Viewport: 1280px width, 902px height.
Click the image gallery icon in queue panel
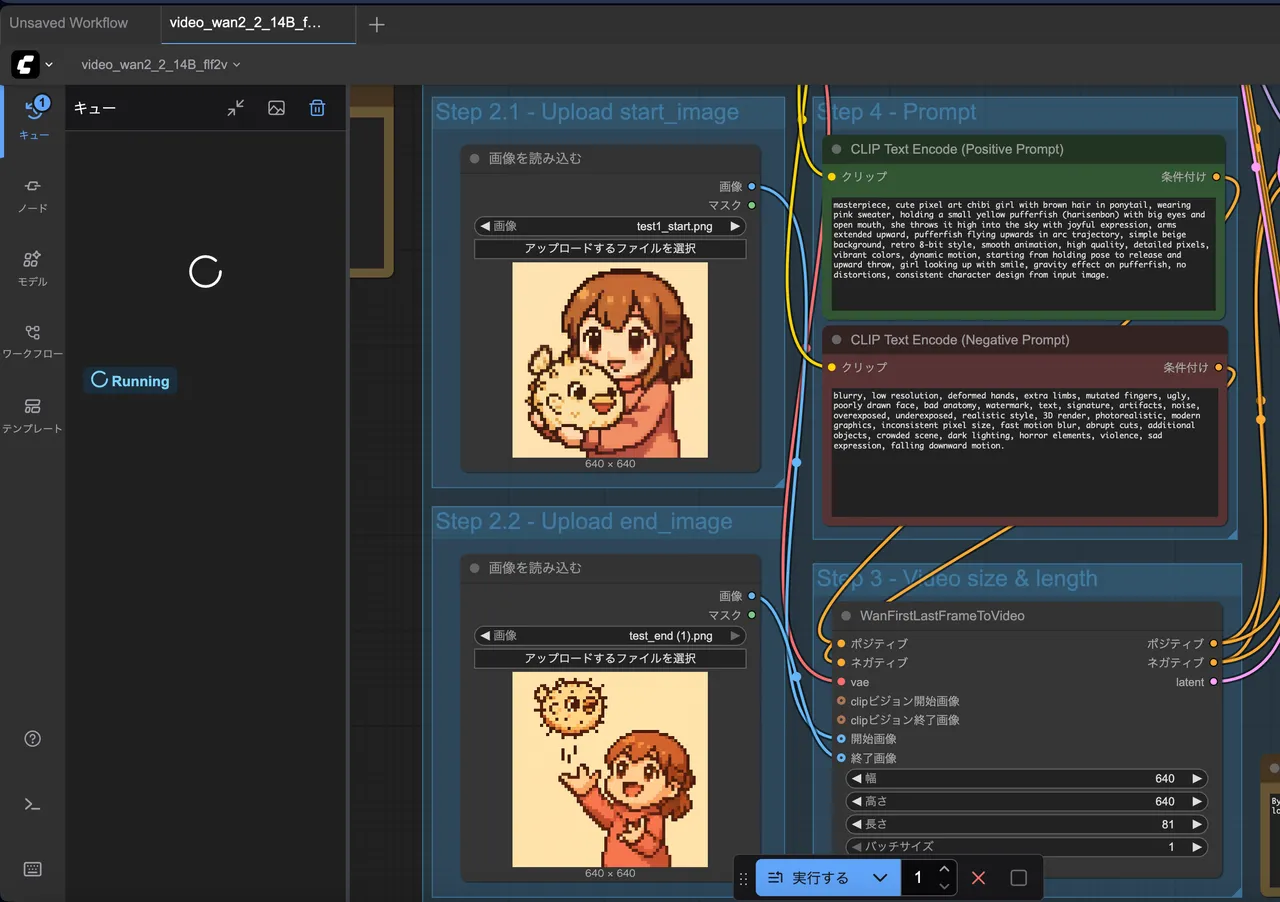tap(277, 108)
